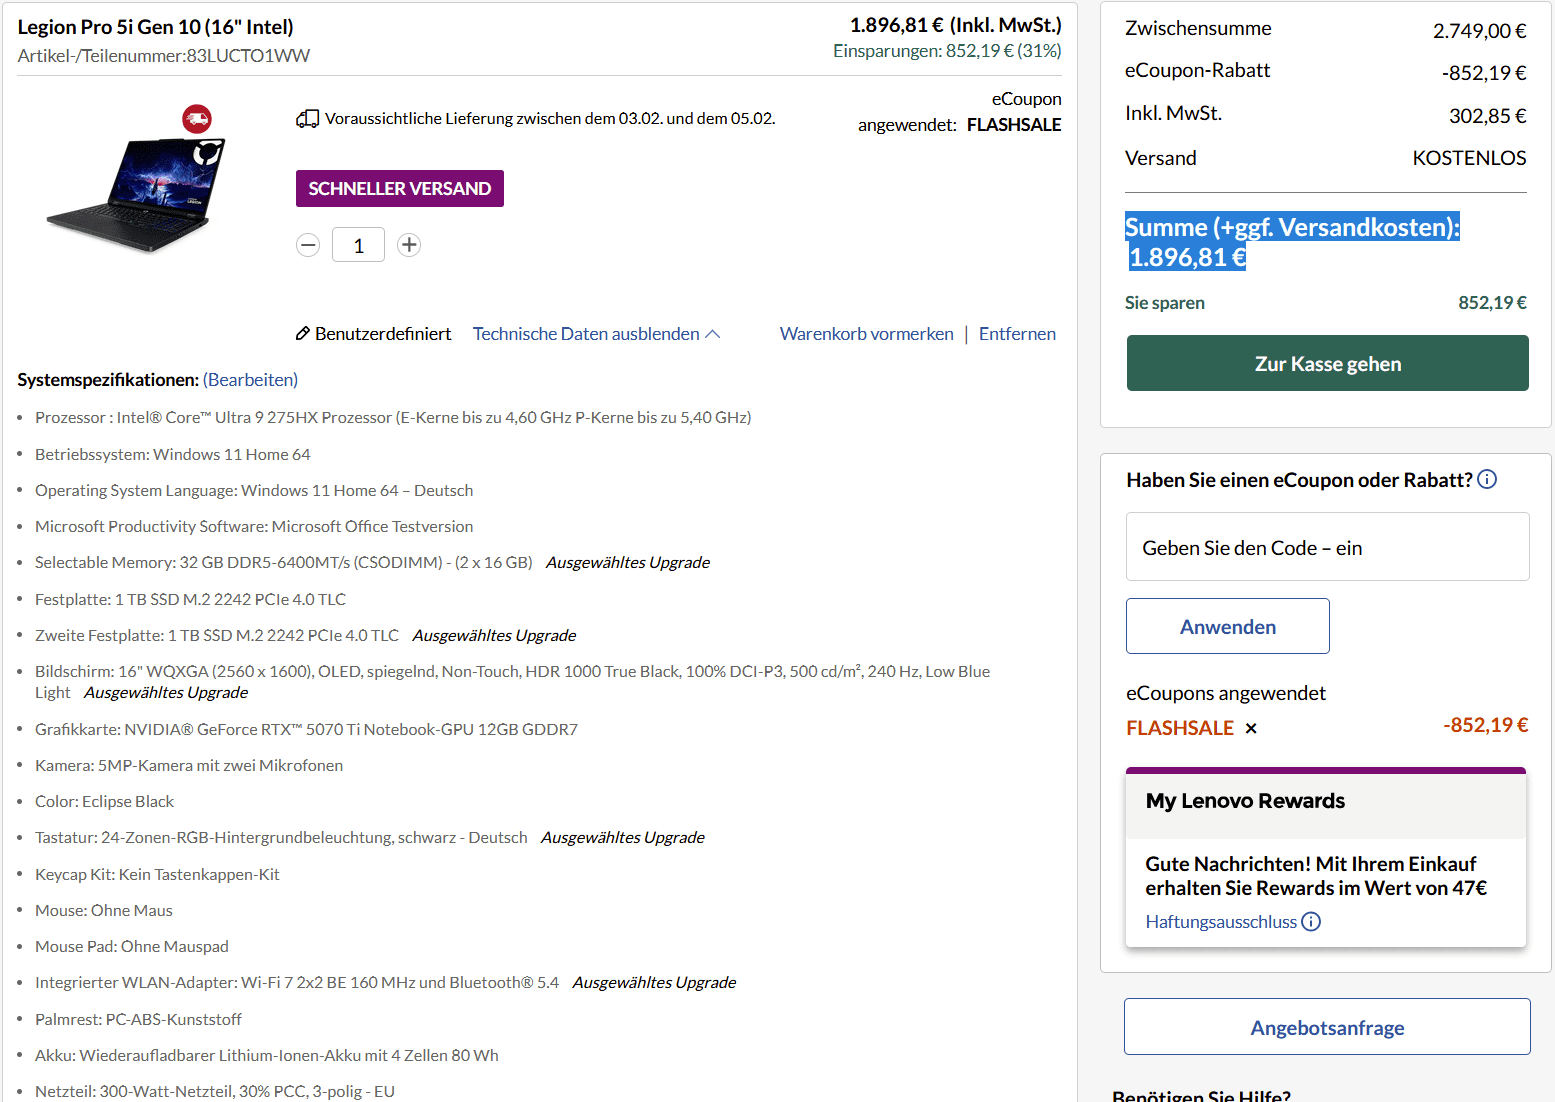The height and width of the screenshot is (1102, 1555).
Task: Click the SCHNELLER VERSAND badge
Action: tap(400, 188)
